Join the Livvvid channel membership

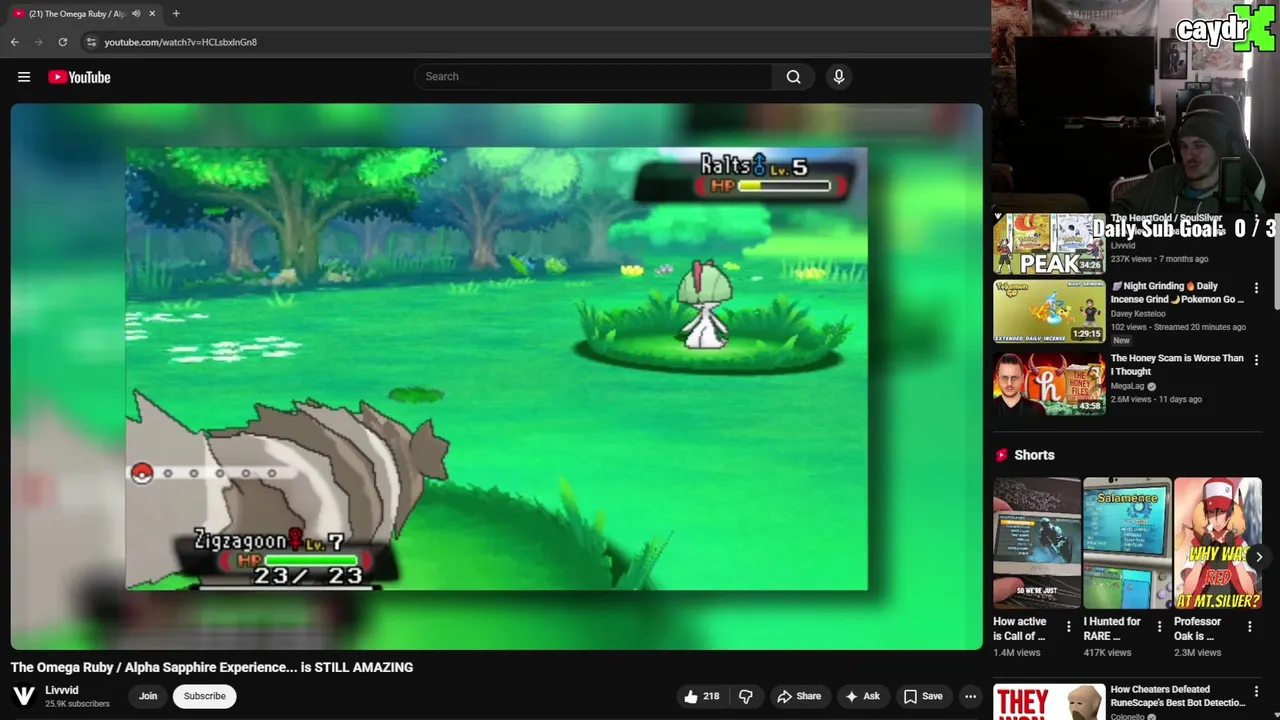tap(148, 696)
